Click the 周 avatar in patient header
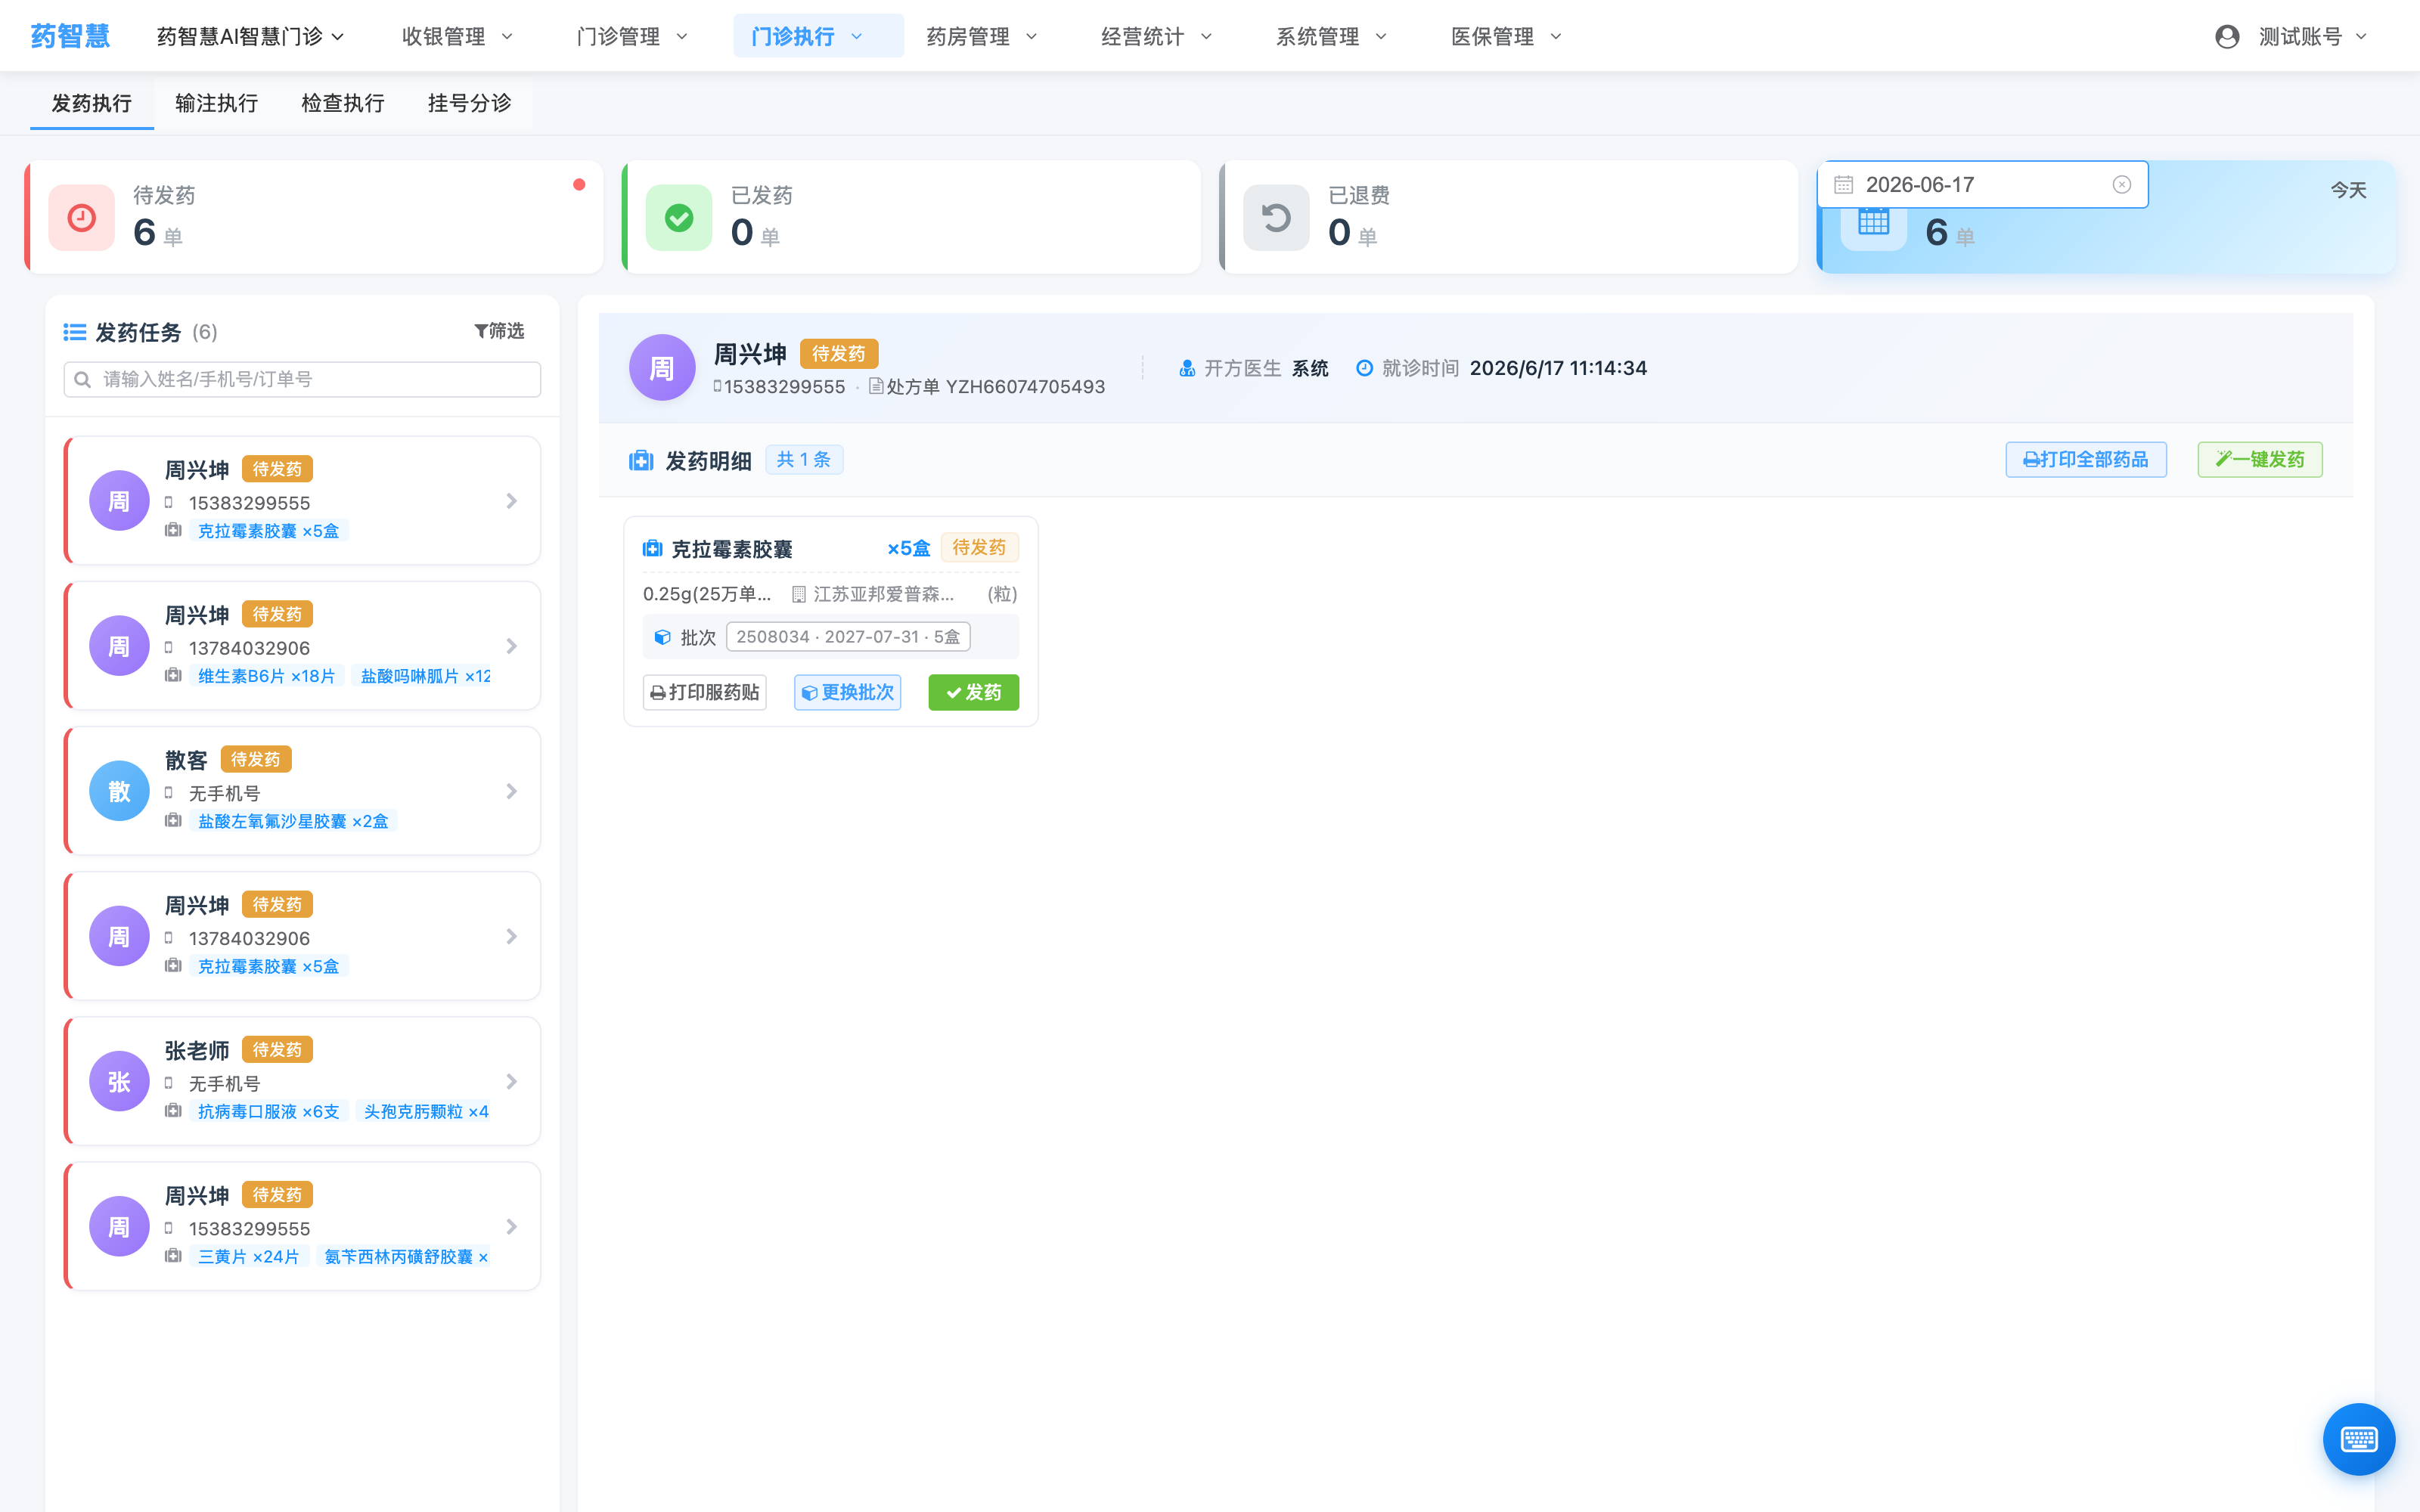The width and height of the screenshot is (2420, 1512). click(662, 368)
